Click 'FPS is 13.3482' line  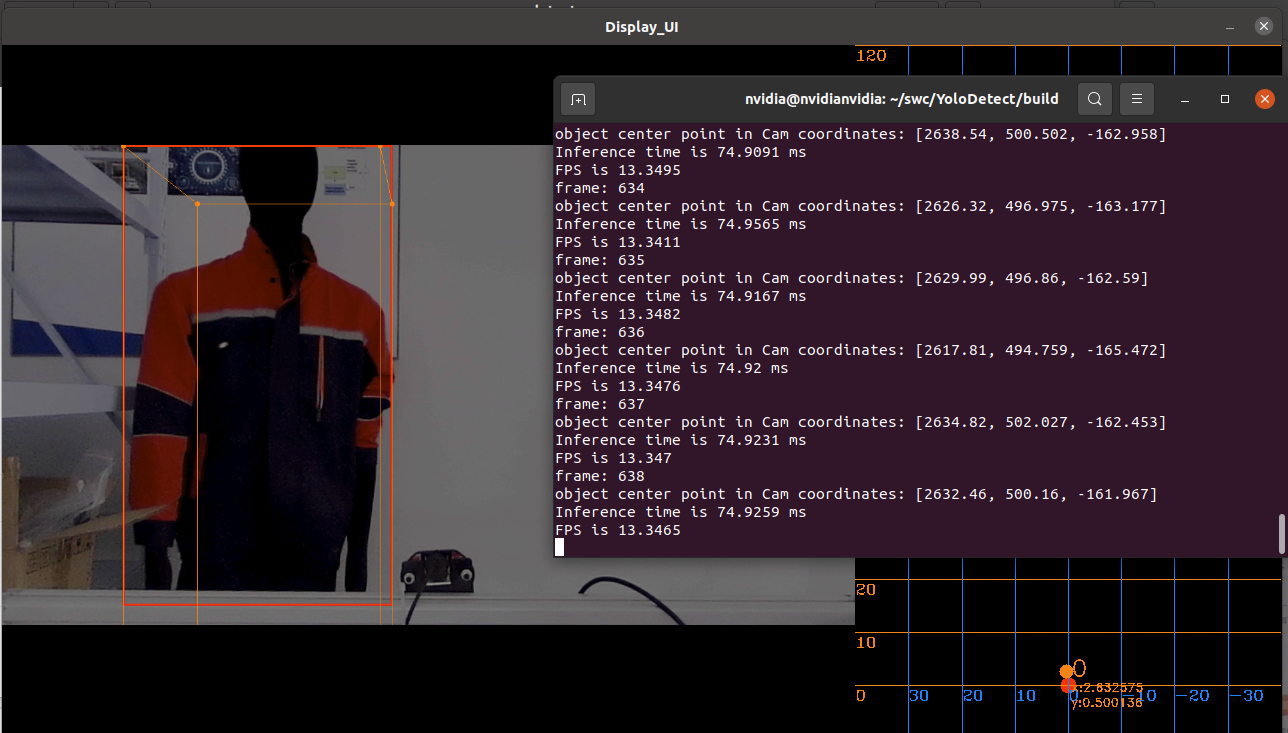coord(618,314)
